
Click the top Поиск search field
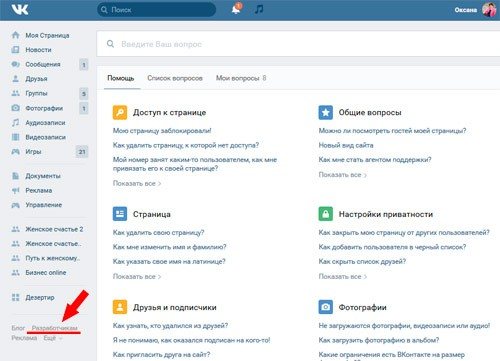(157, 10)
